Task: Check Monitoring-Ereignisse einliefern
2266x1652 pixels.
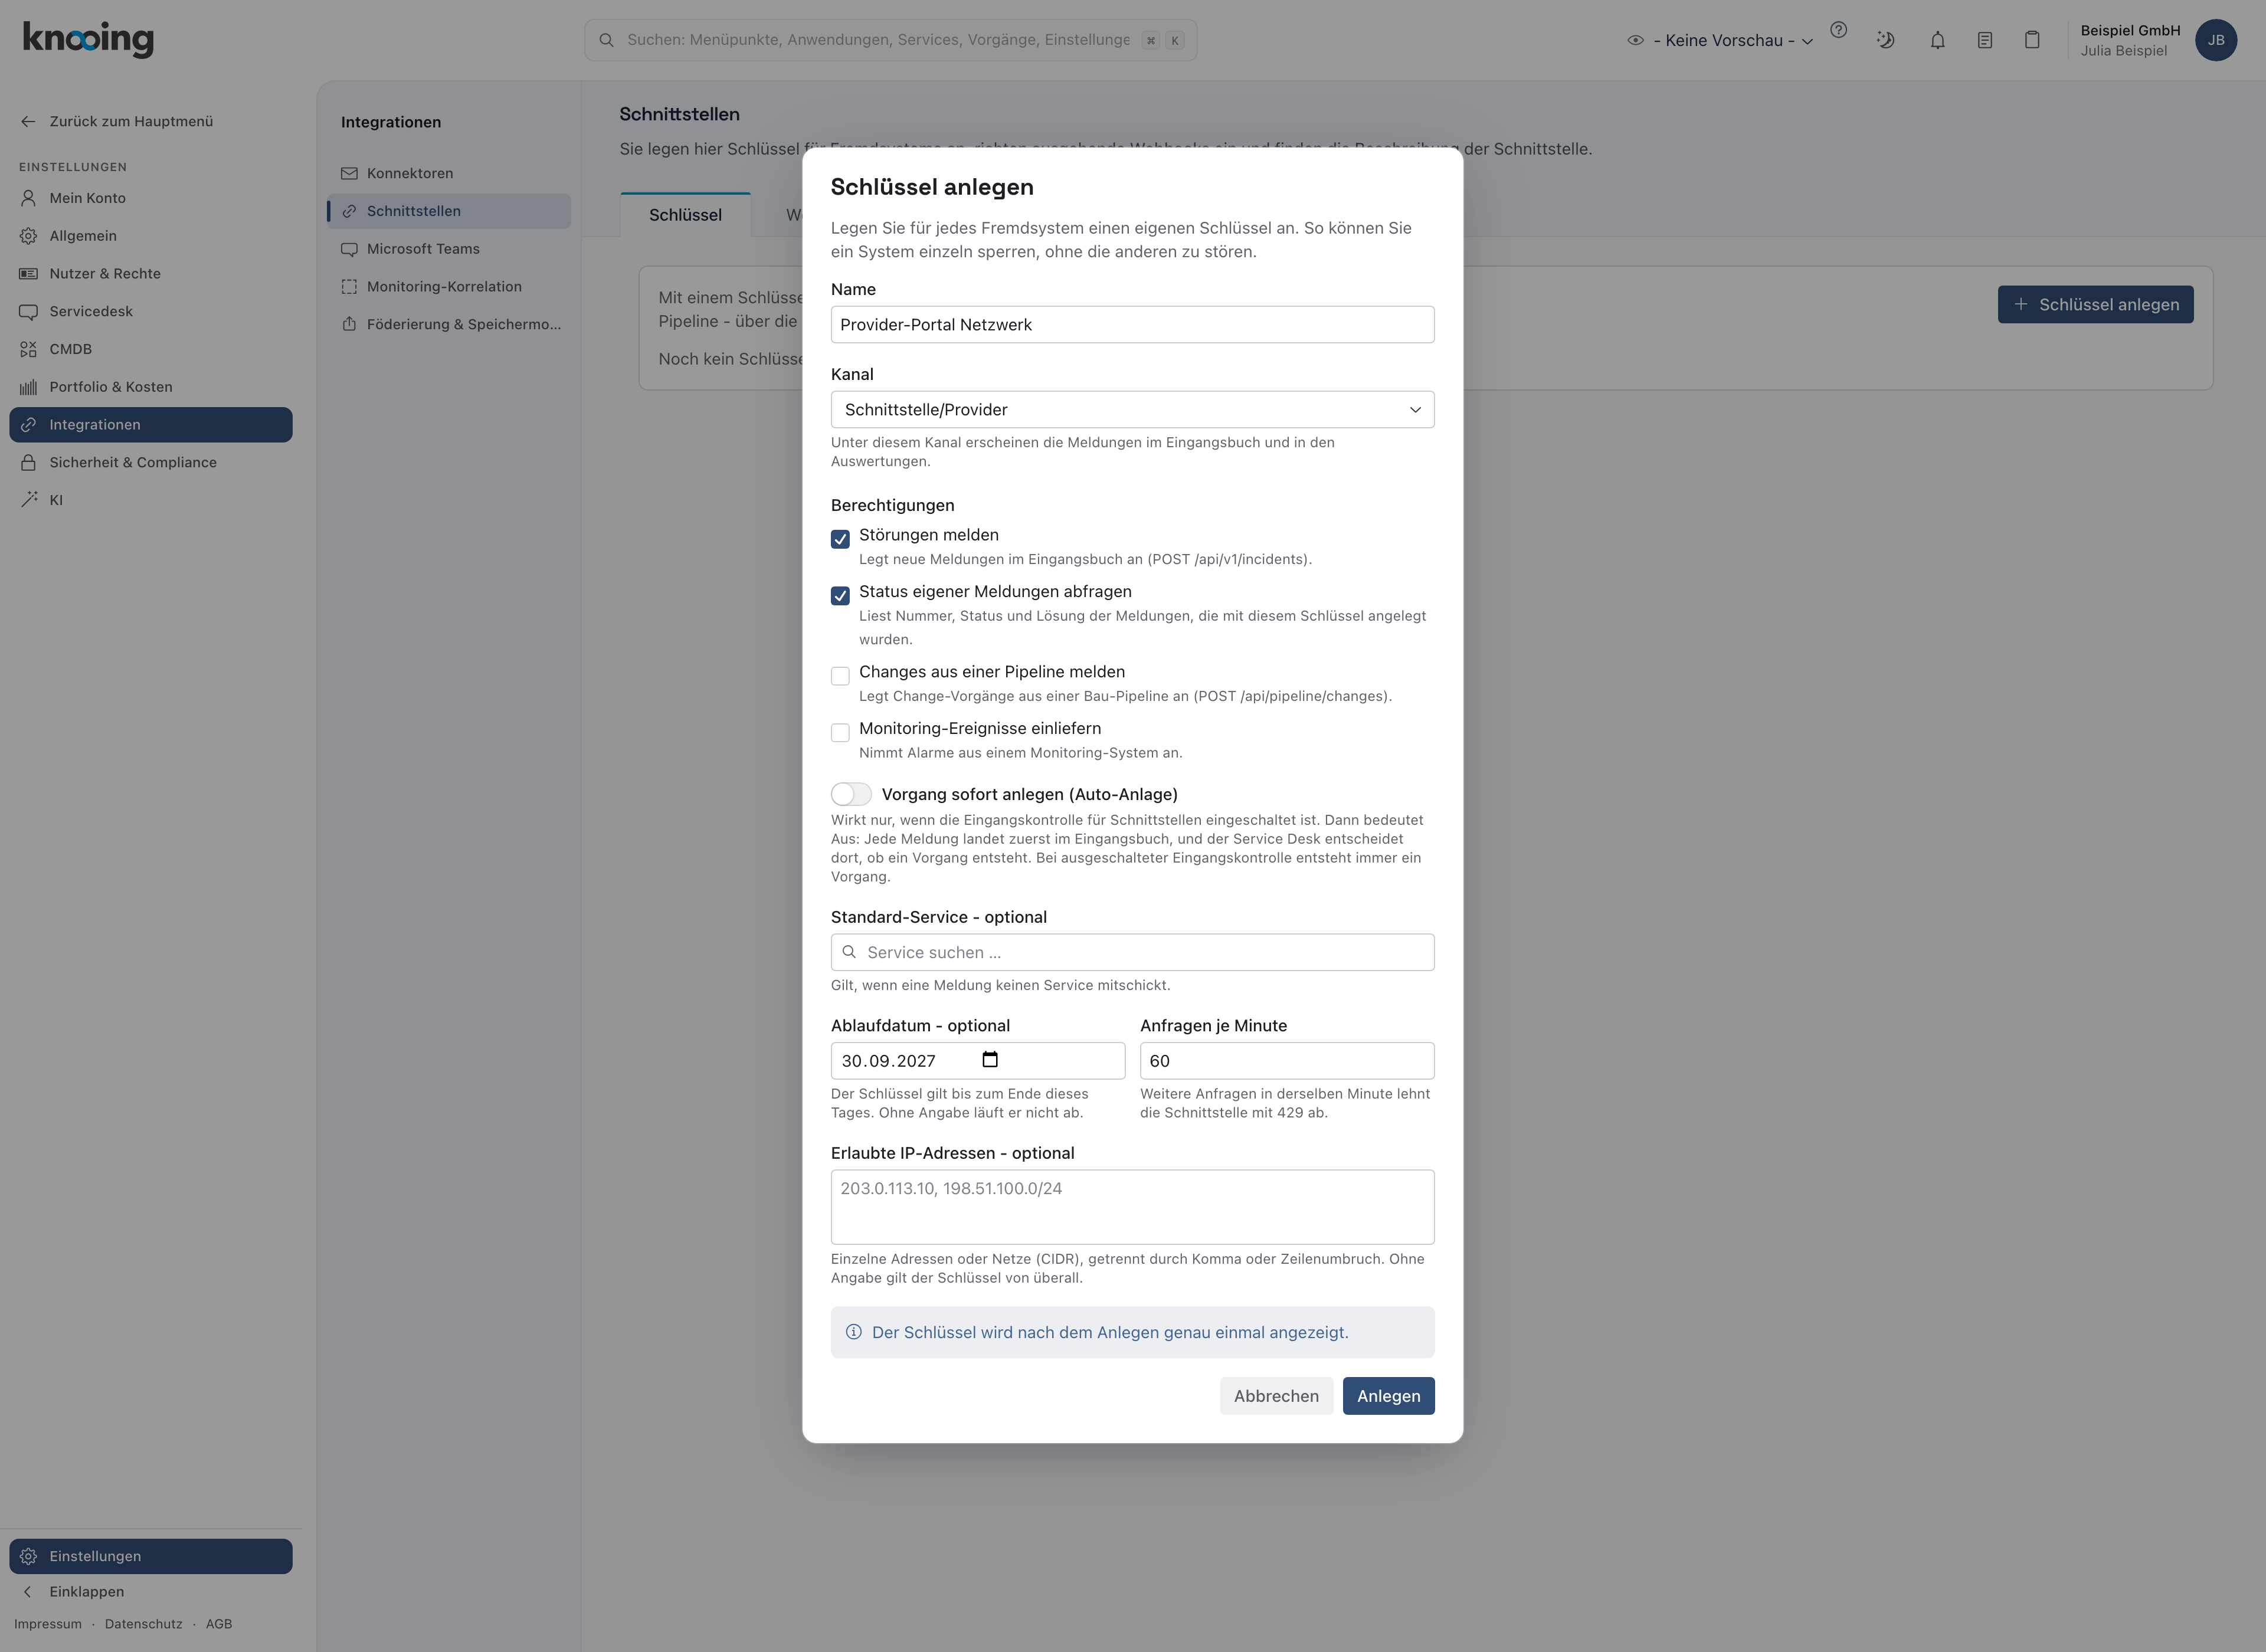Action: [840, 733]
